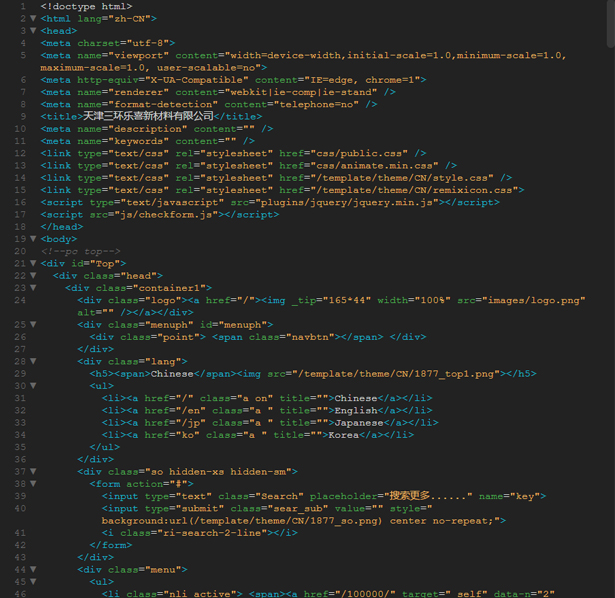The width and height of the screenshot is (615, 598).
Task: Collapse the body tag fold arrow on line 19
Action: [33, 239]
